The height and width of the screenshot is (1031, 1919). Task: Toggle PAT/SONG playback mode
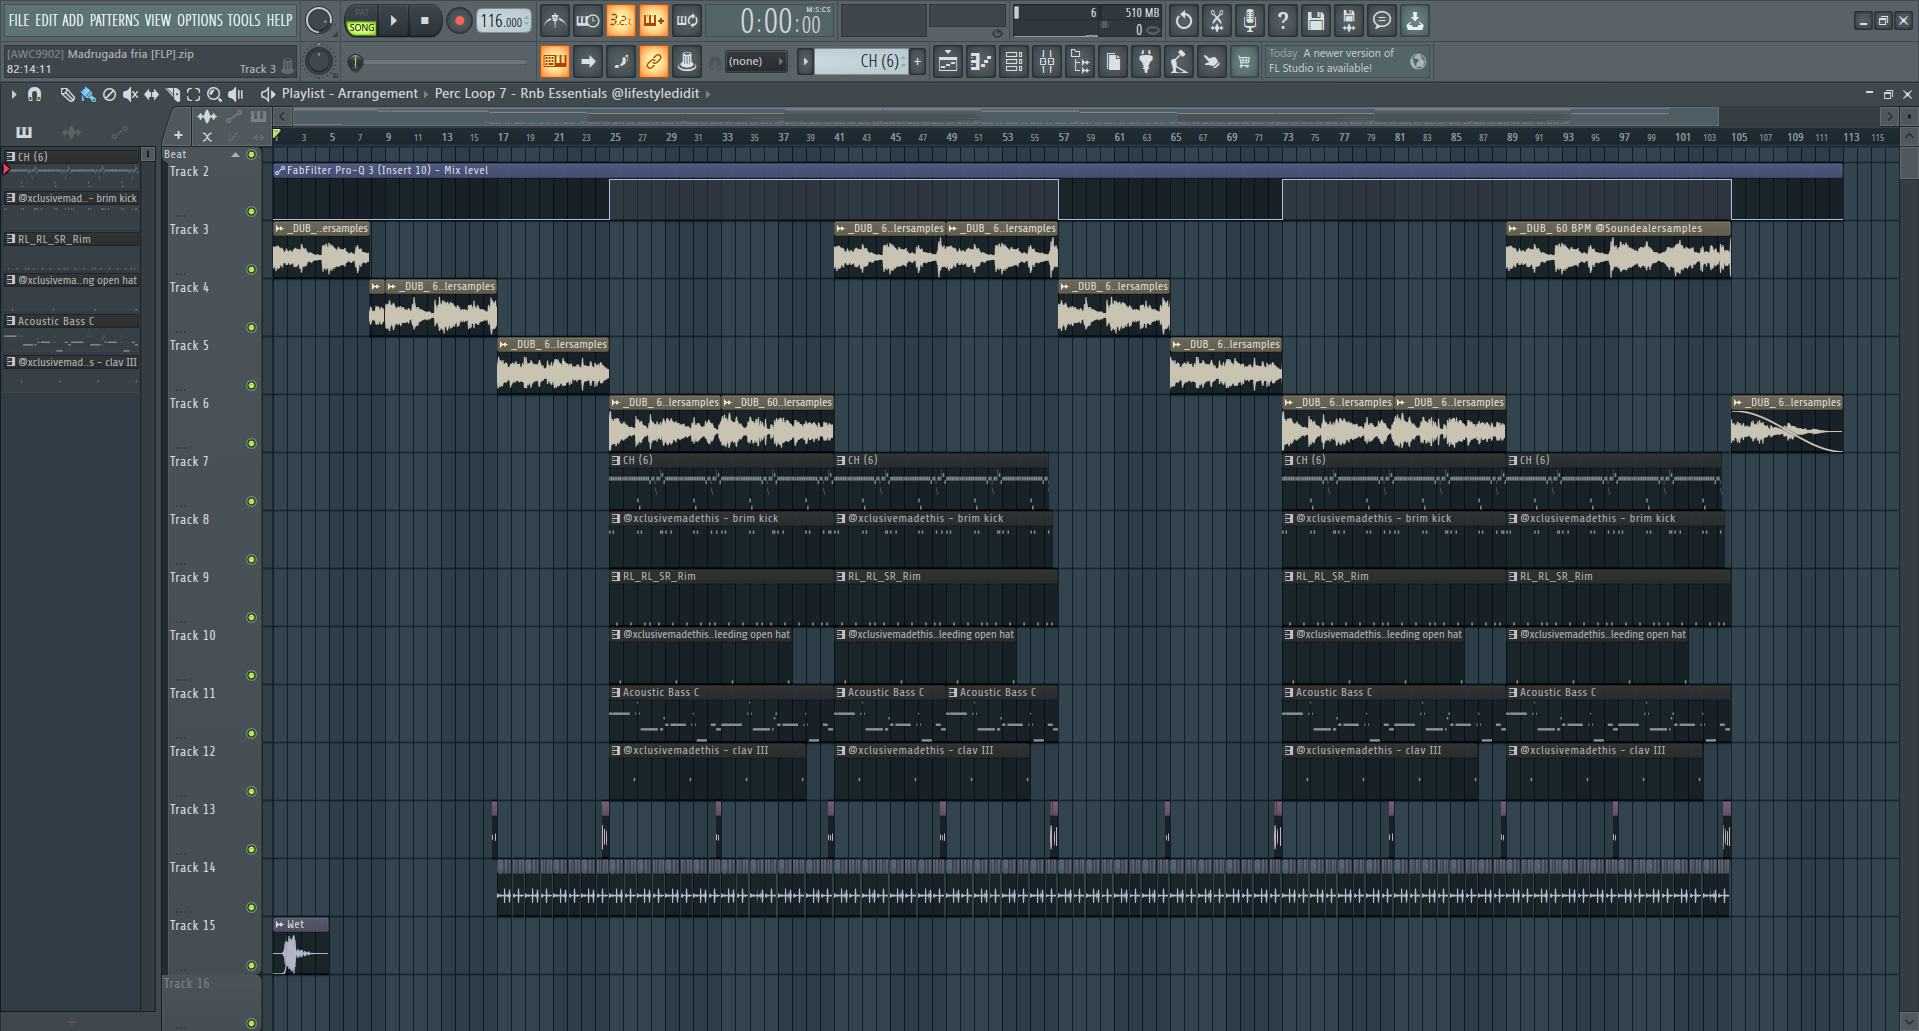click(x=361, y=21)
